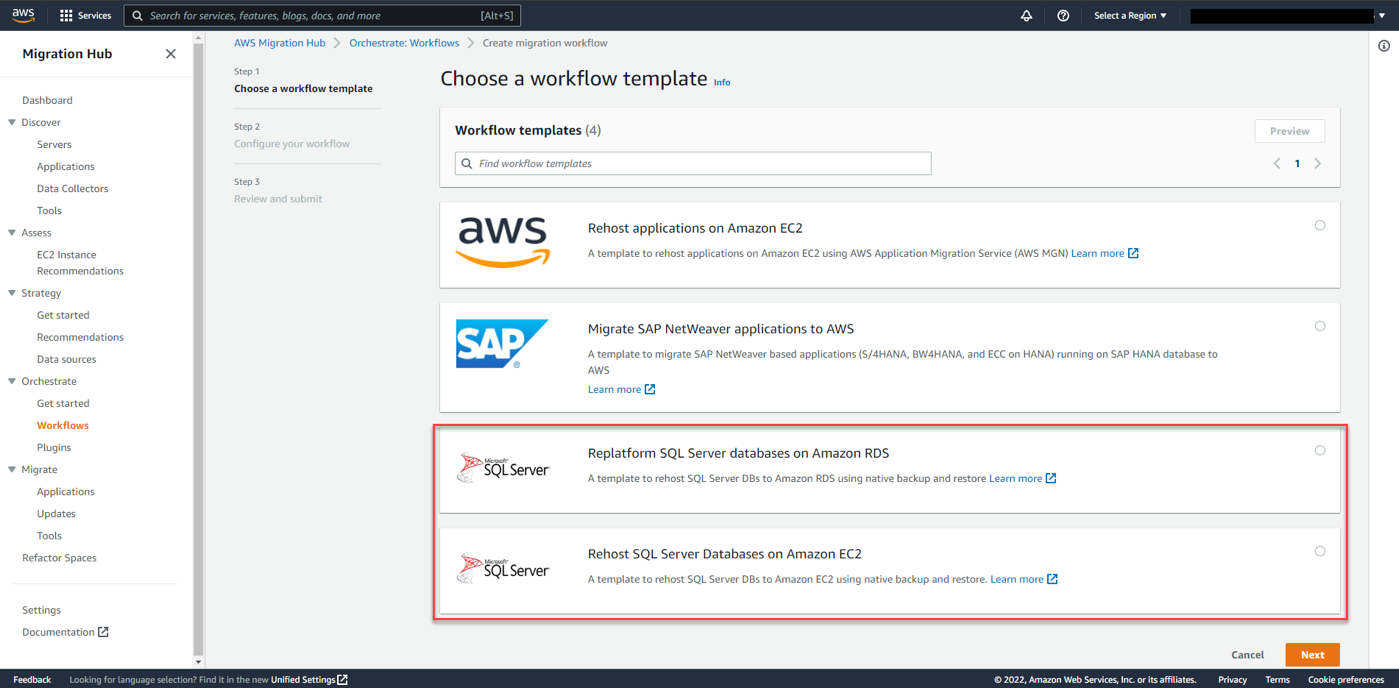Open Cookie preferences in footer
1399x688 pixels.
[x=1346, y=680]
